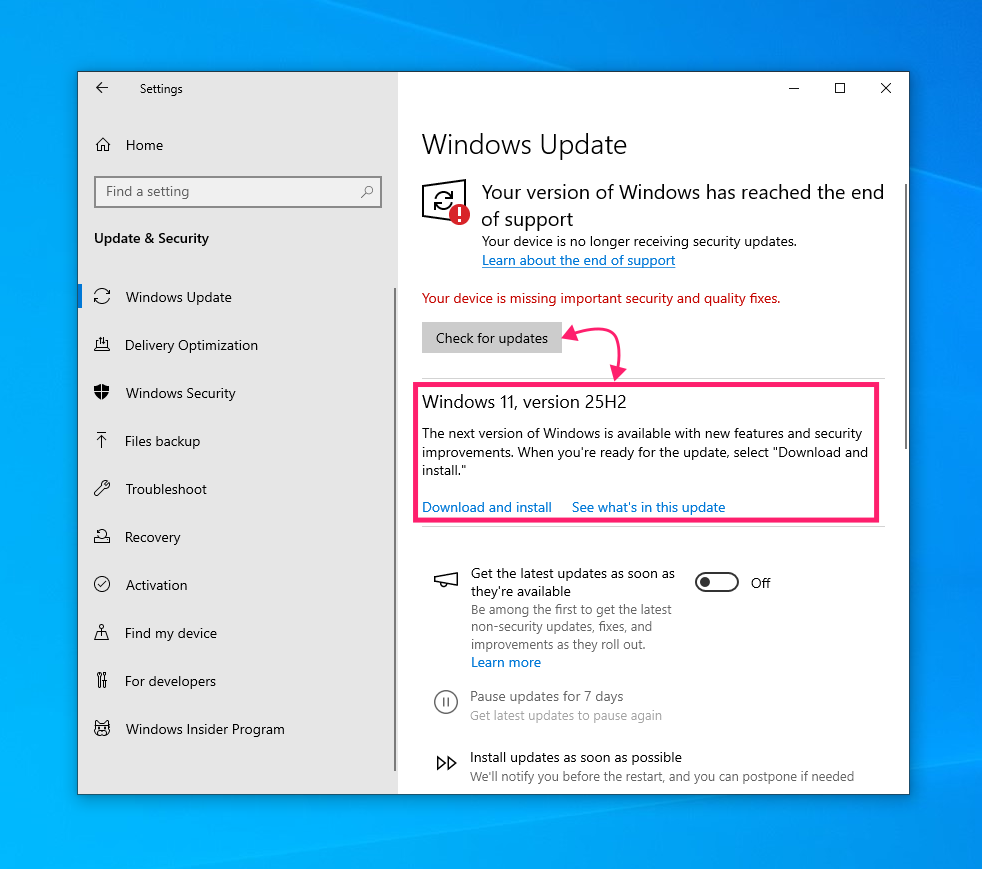This screenshot has height=869, width=982.
Task: Click the red missing security fixes message
Action: click(x=601, y=299)
